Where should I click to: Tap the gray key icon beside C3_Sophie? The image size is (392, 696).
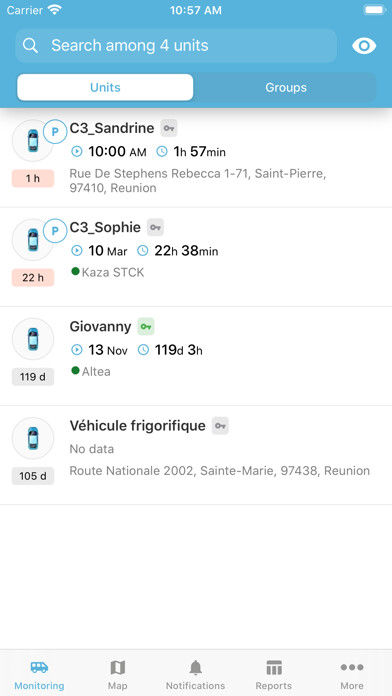[x=155, y=228]
